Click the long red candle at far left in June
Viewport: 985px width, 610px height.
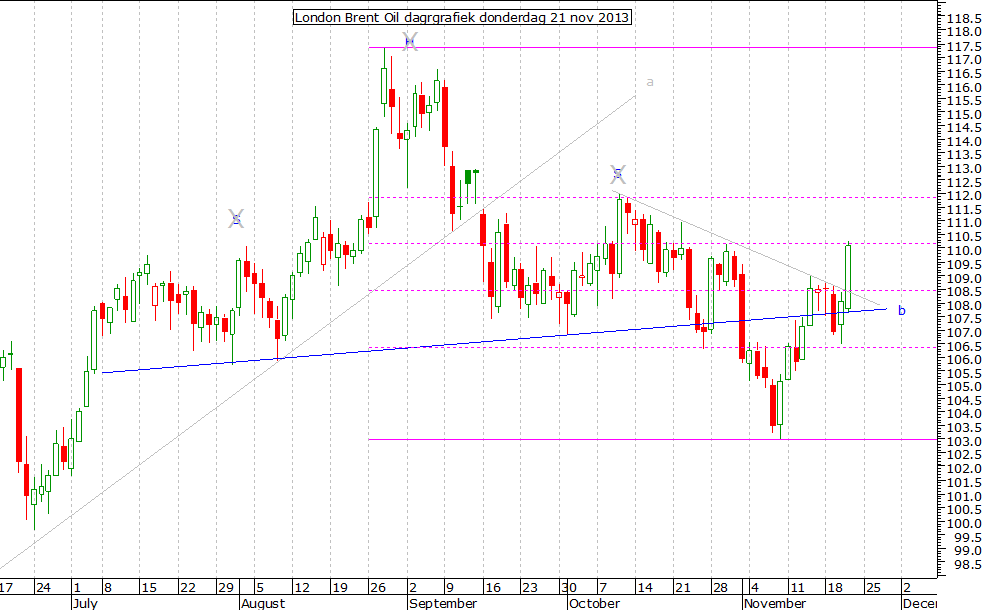tap(19, 415)
